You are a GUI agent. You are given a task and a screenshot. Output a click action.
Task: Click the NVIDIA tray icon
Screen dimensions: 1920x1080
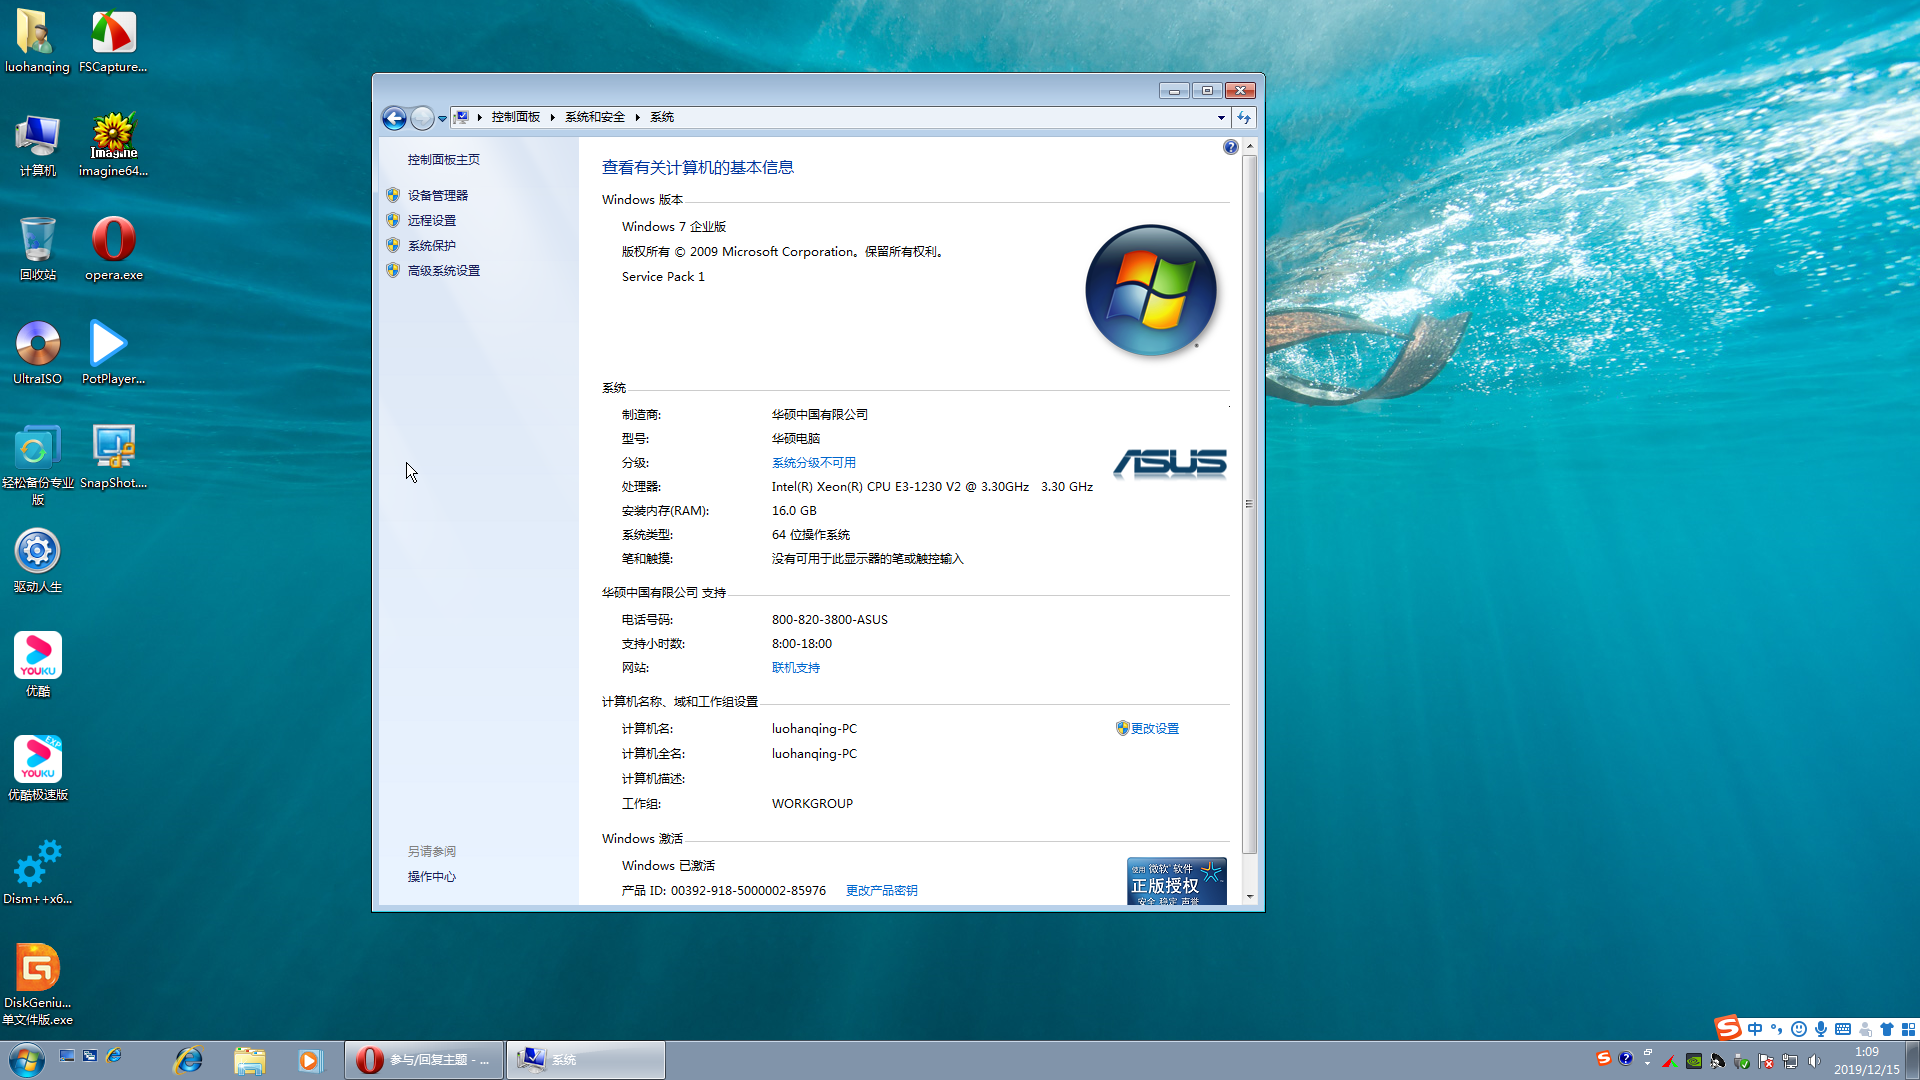coord(1694,1061)
